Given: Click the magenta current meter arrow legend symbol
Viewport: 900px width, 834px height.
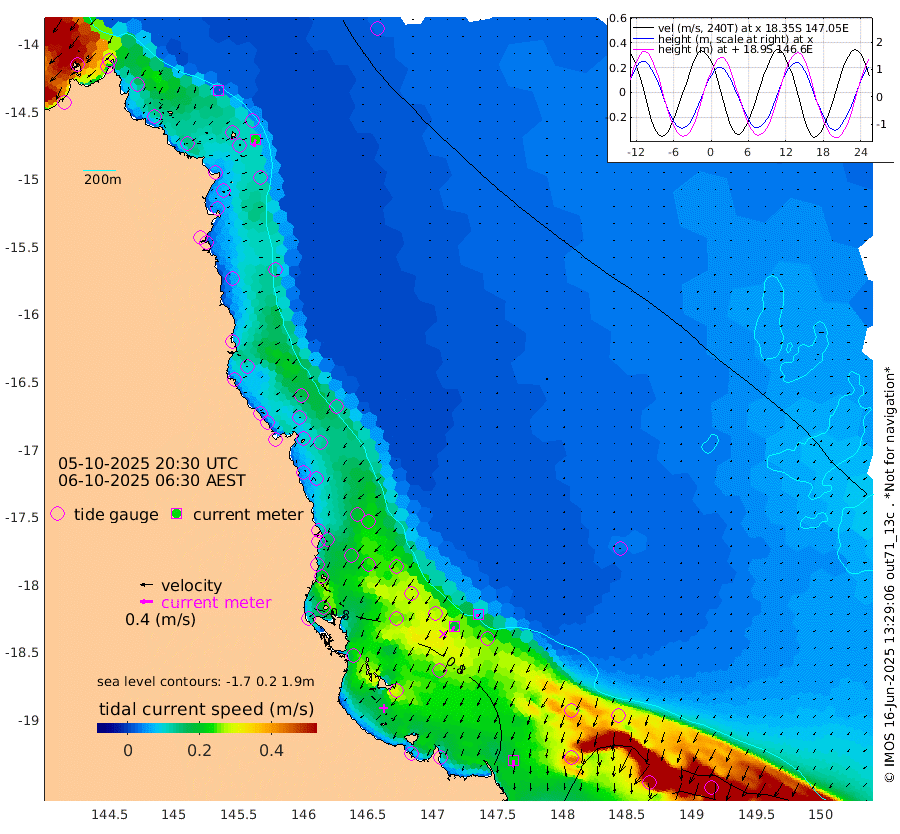Looking at the screenshot, I should [147, 602].
